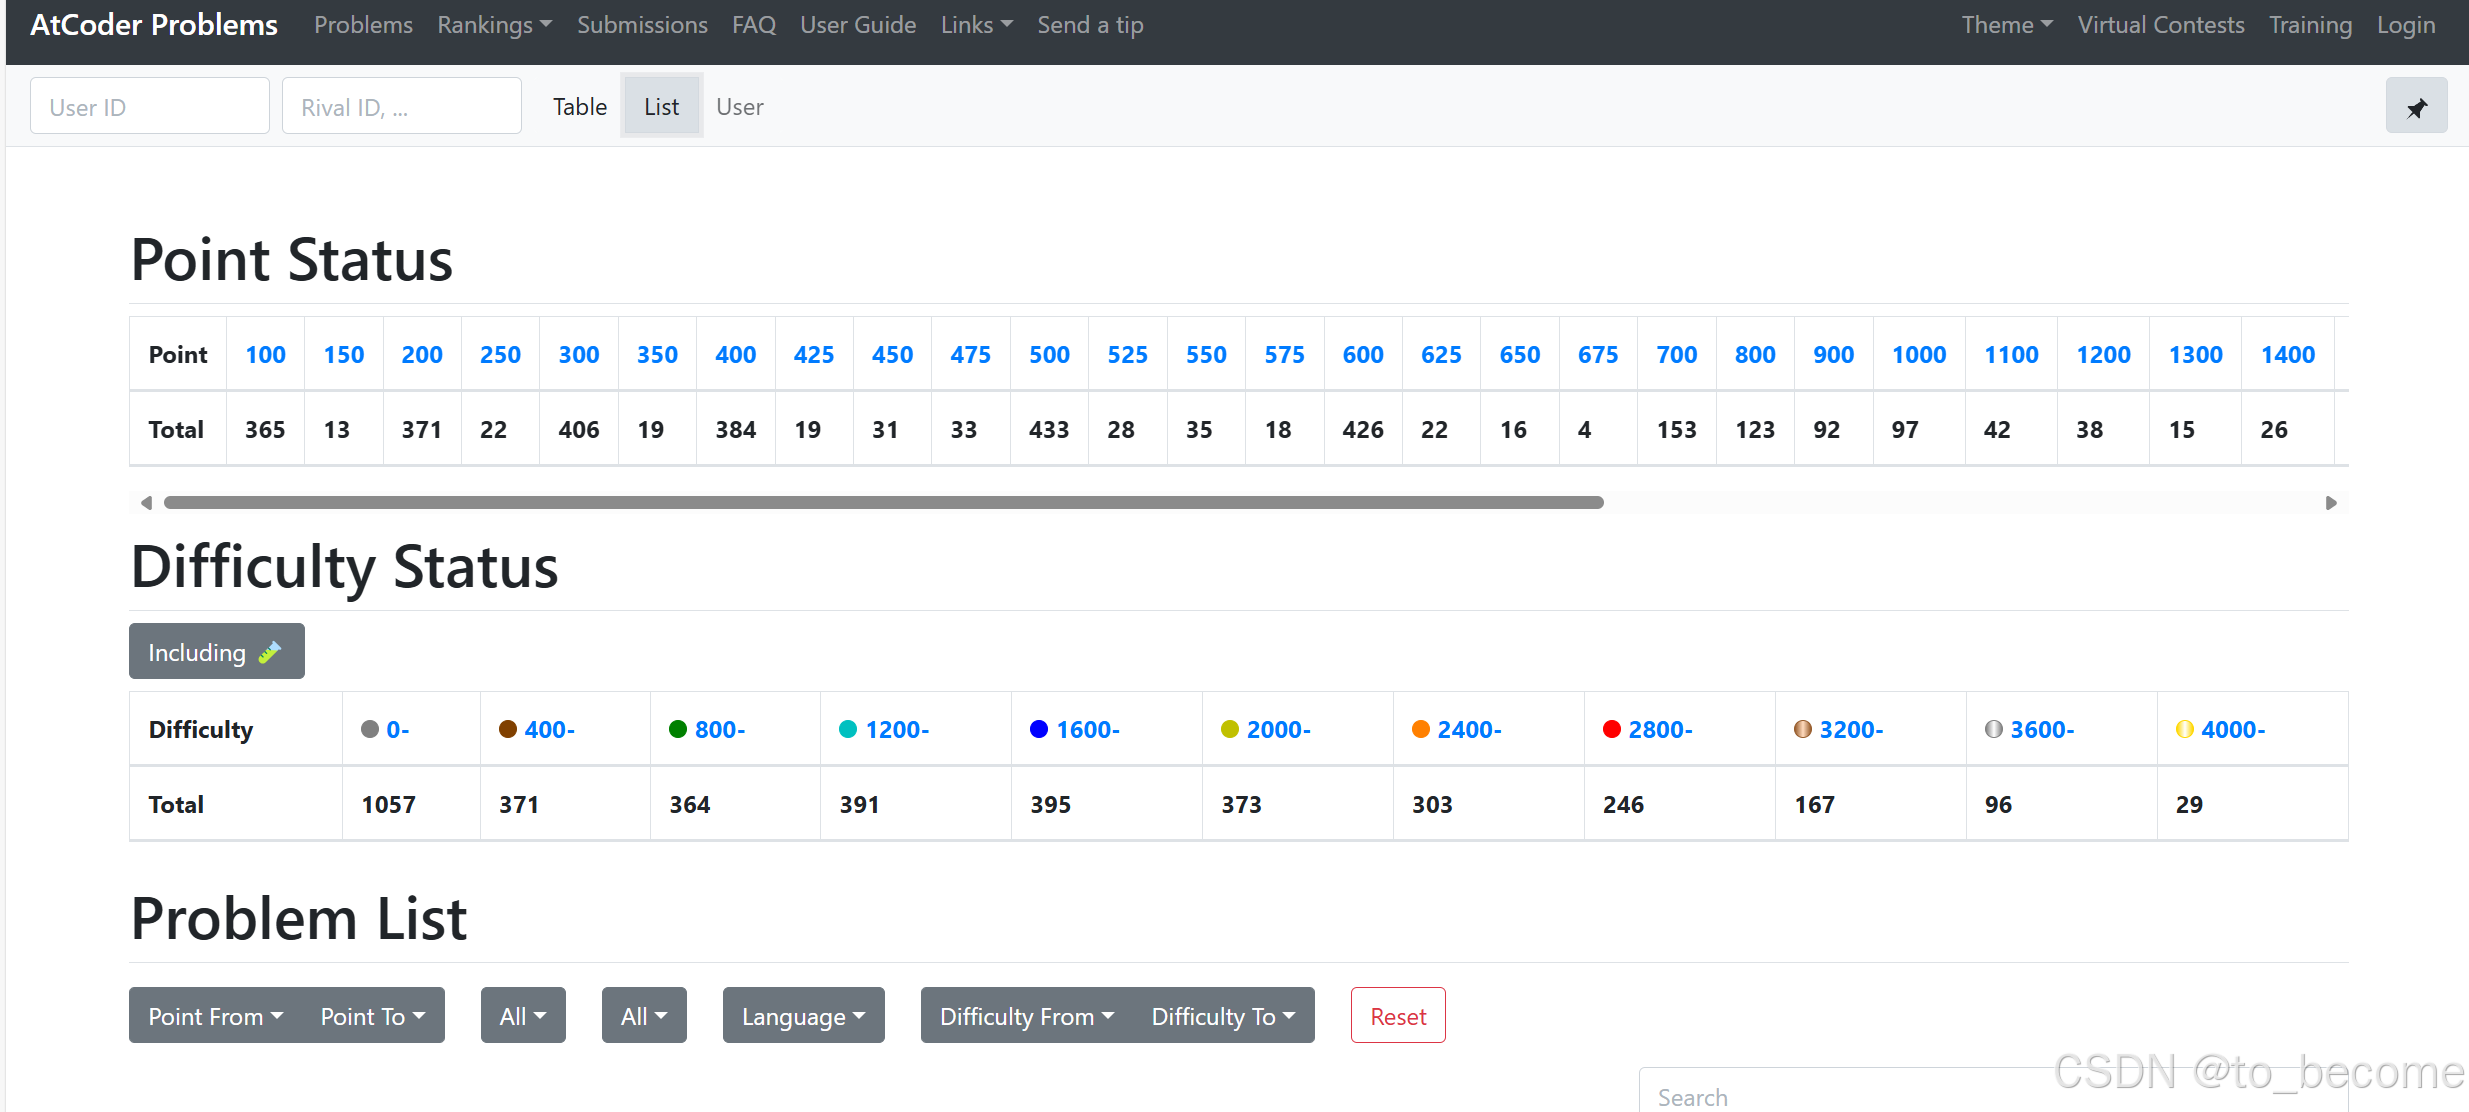Click the 500 point link
2469x1112 pixels.
coord(1049,355)
